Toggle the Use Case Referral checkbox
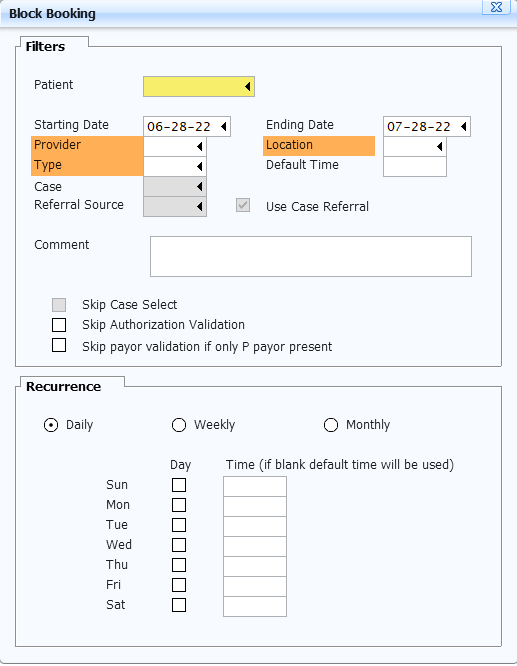The height and width of the screenshot is (666, 517). pyautogui.click(x=243, y=205)
